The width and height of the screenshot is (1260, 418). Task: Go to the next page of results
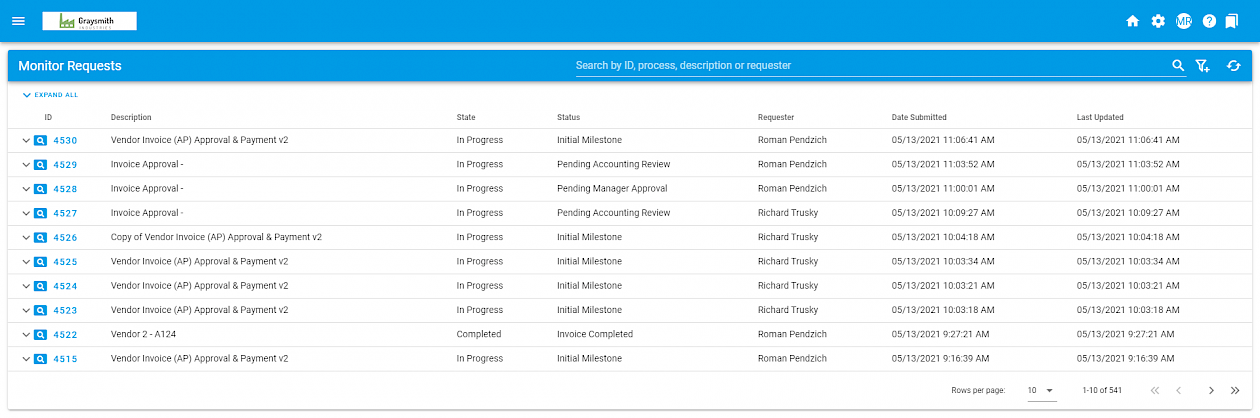[1211, 390]
